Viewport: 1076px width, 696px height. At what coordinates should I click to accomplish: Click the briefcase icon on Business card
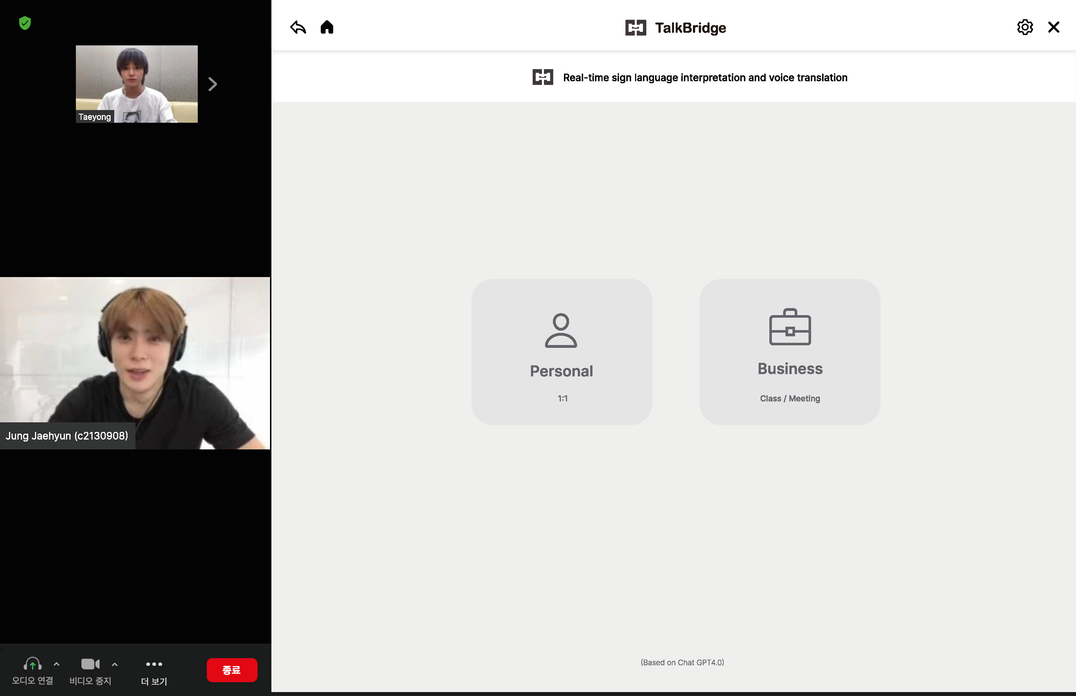coord(790,327)
